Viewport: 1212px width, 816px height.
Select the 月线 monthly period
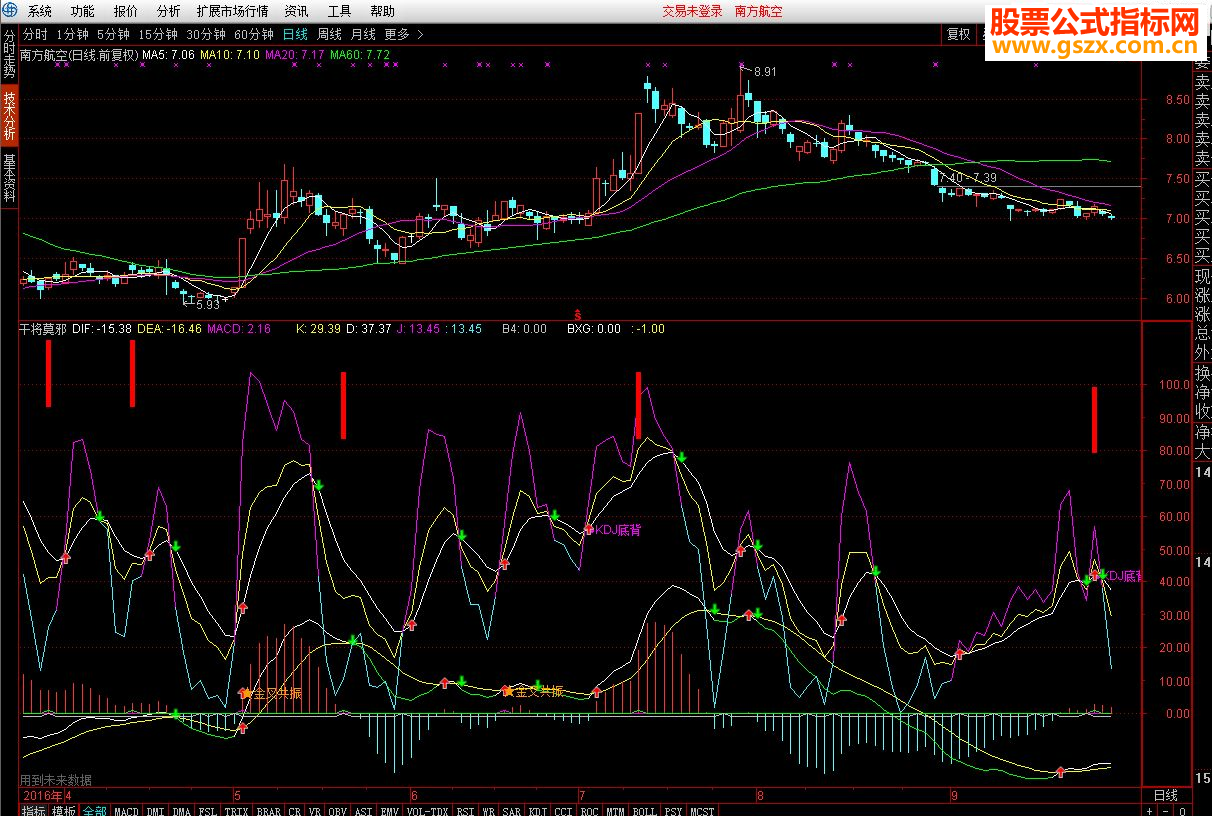363,34
